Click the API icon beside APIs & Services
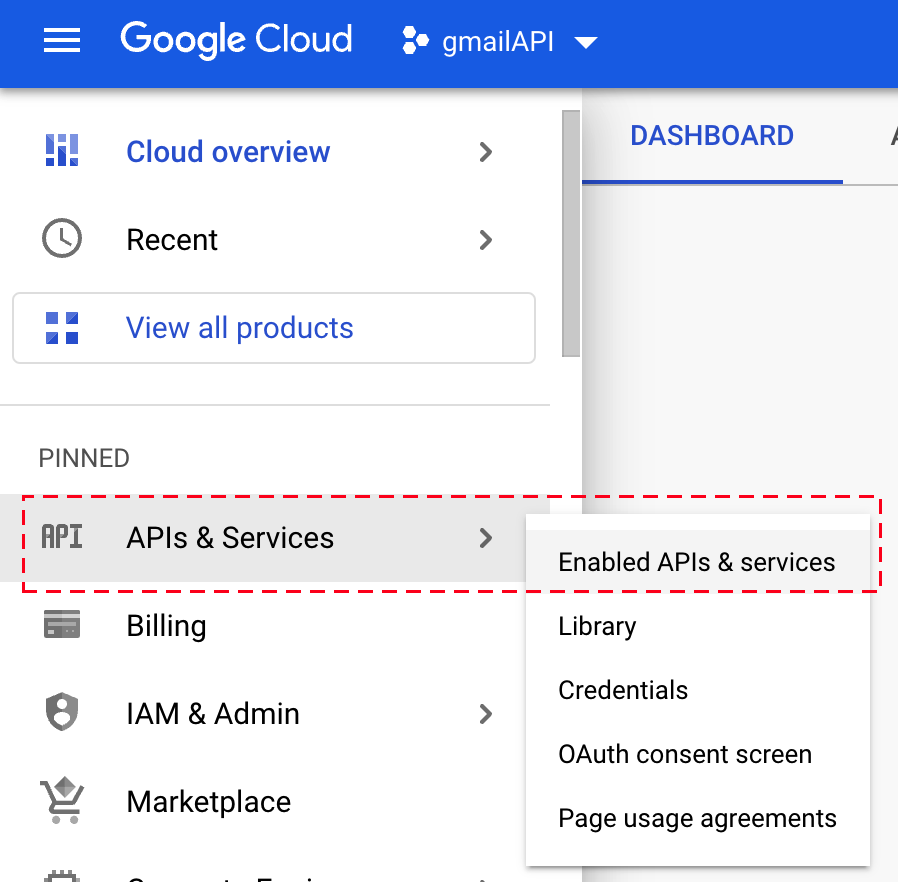898x882 pixels. coord(62,537)
